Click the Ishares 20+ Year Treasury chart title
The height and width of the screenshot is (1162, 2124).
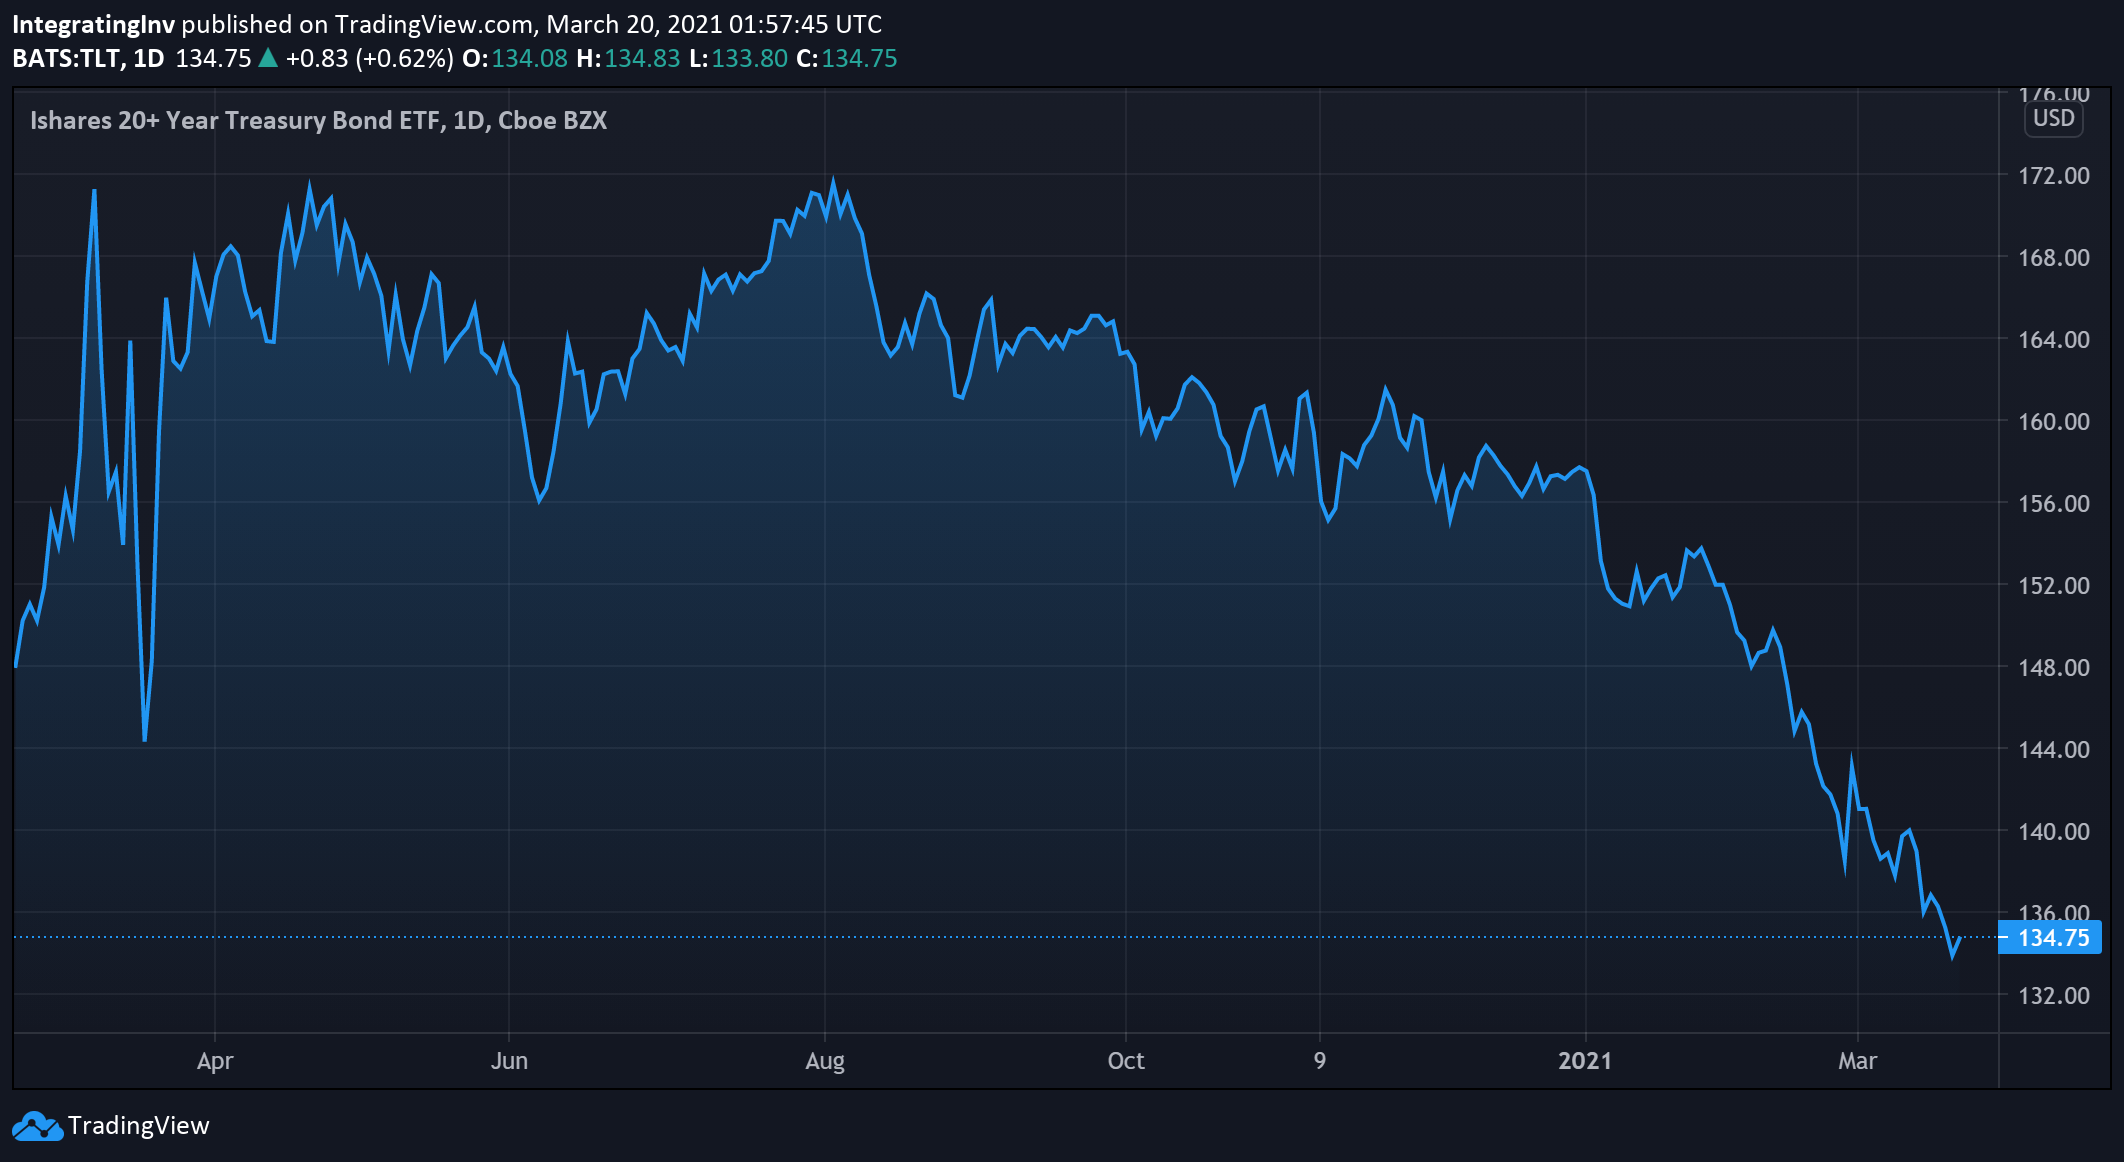pyautogui.click(x=318, y=120)
